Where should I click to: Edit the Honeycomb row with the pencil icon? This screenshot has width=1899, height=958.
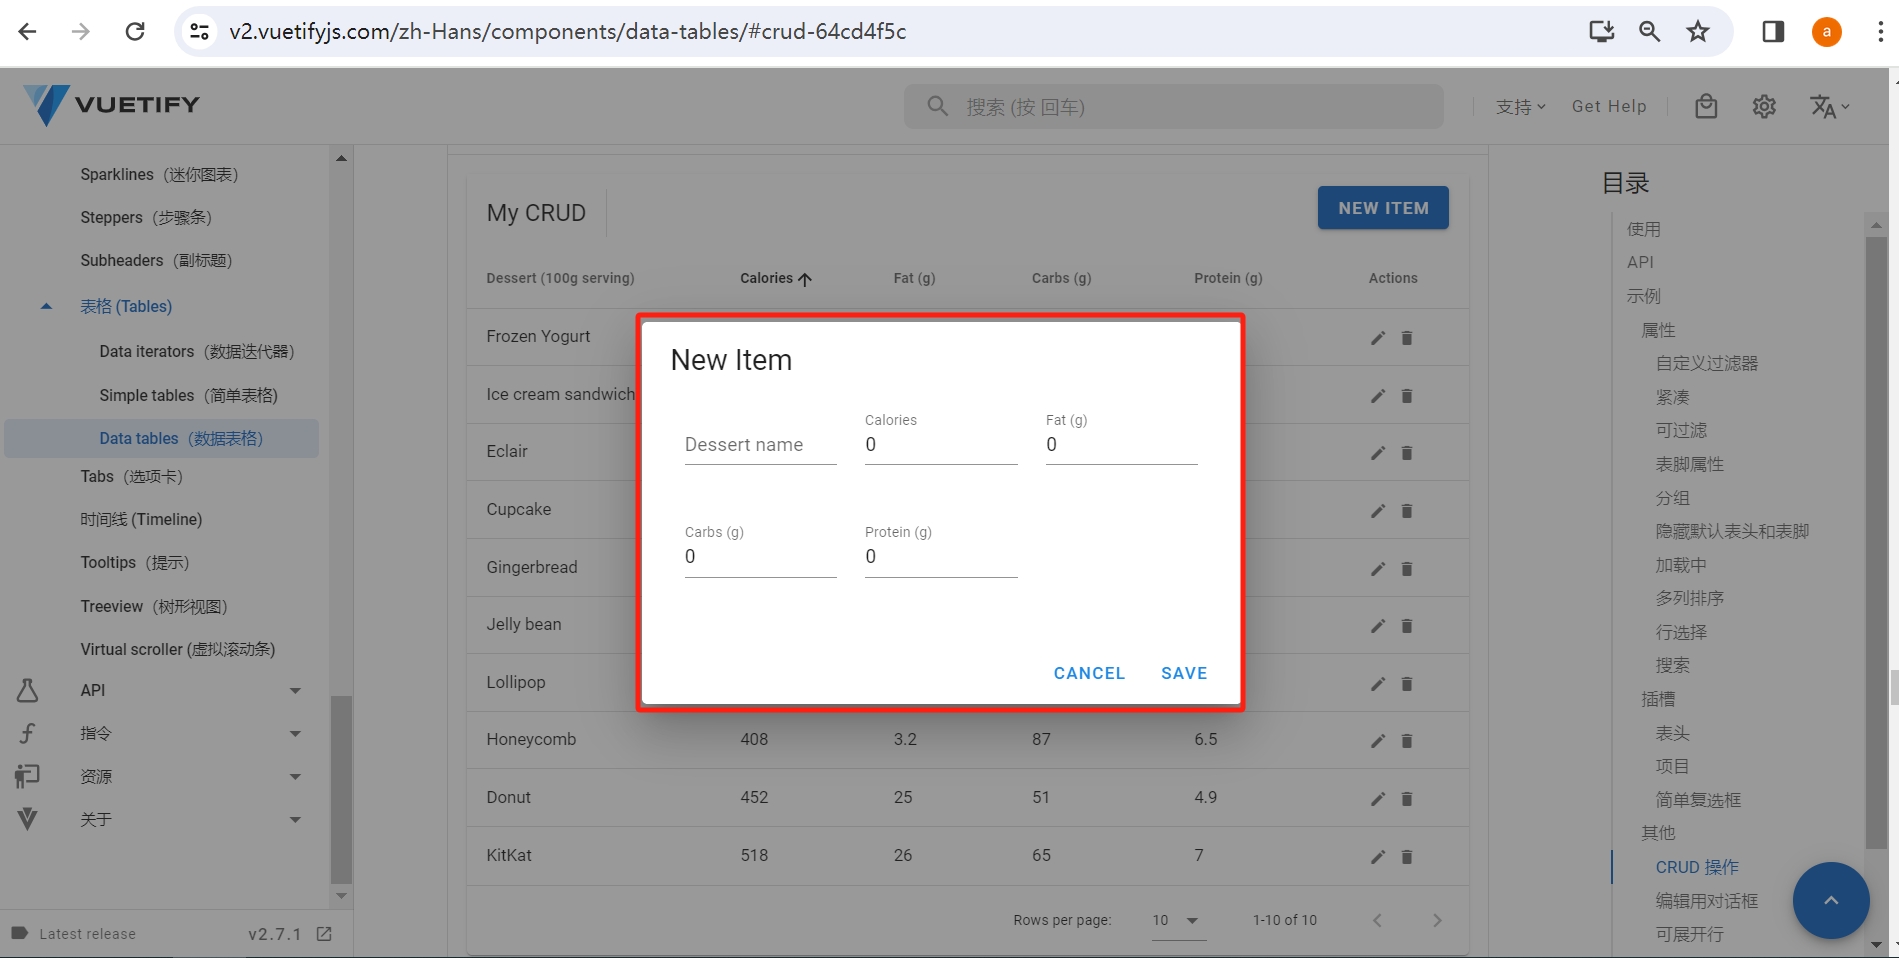(x=1377, y=740)
